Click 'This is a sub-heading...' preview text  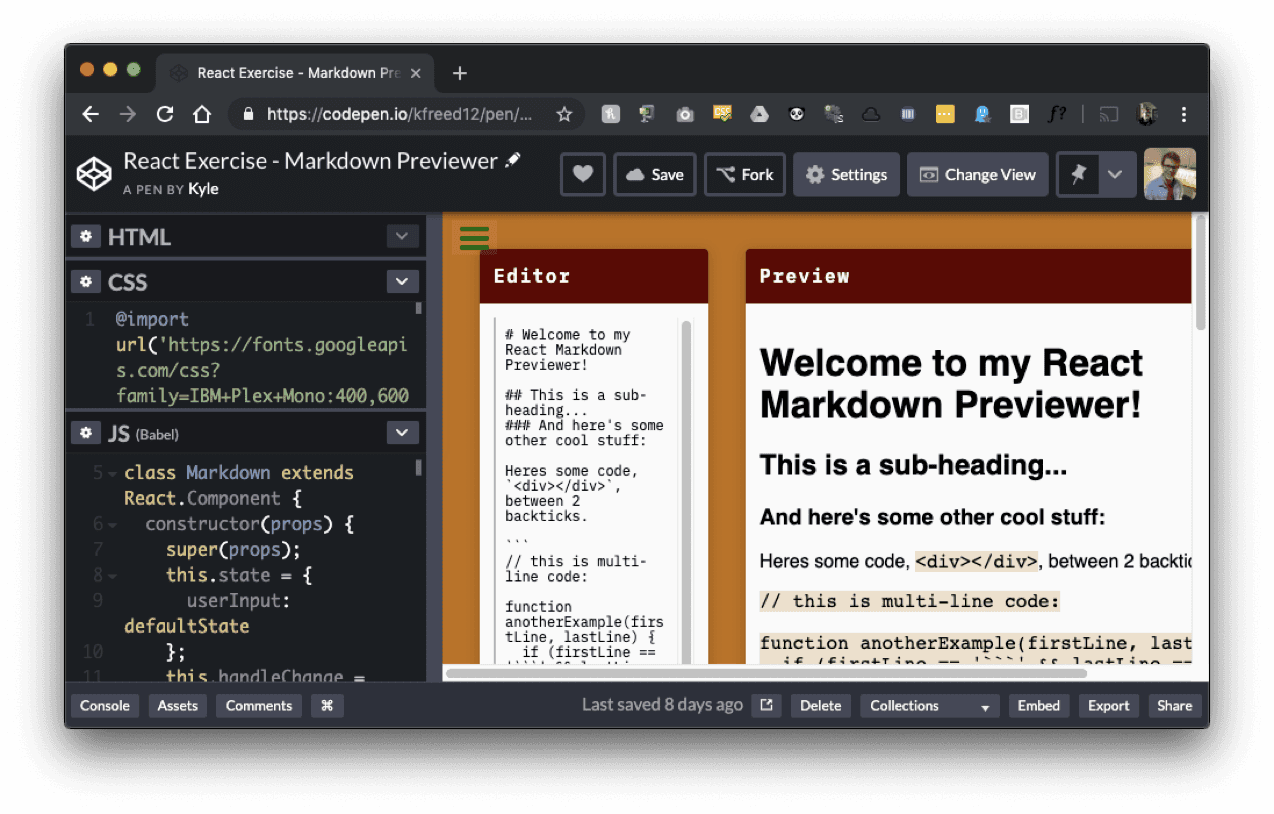(x=913, y=465)
